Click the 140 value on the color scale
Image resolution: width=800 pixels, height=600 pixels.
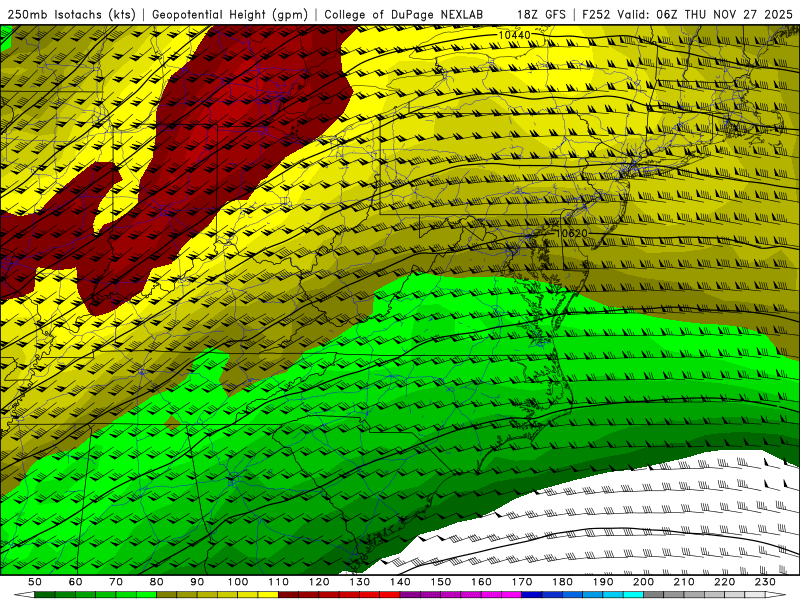coord(400,582)
